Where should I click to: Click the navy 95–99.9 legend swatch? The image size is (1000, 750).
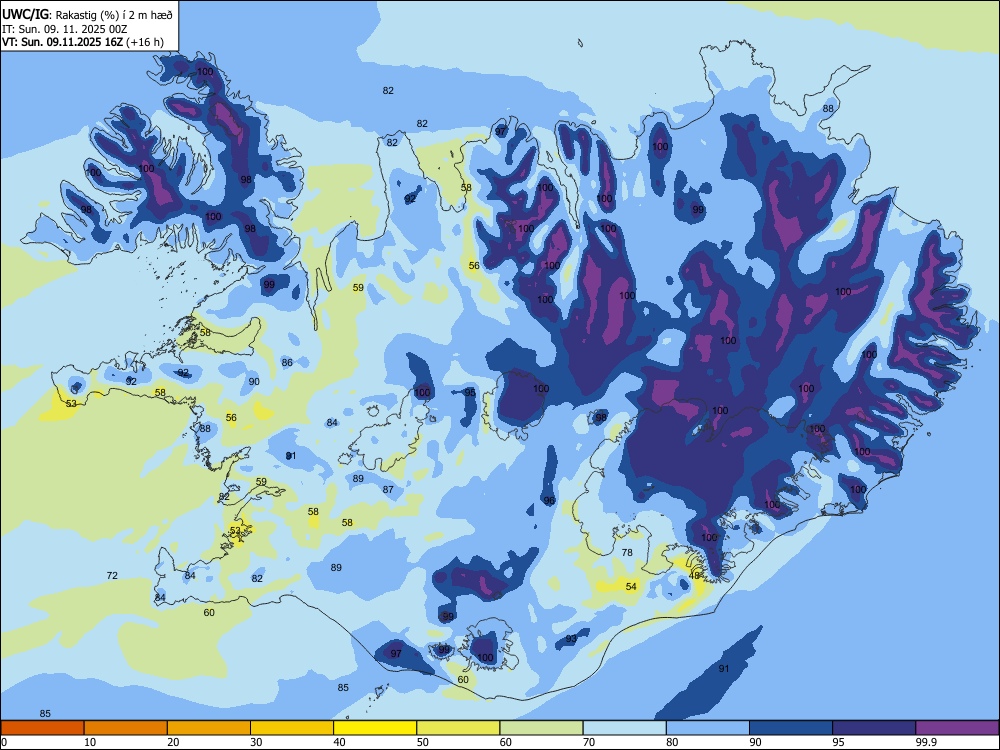(874, 728)
